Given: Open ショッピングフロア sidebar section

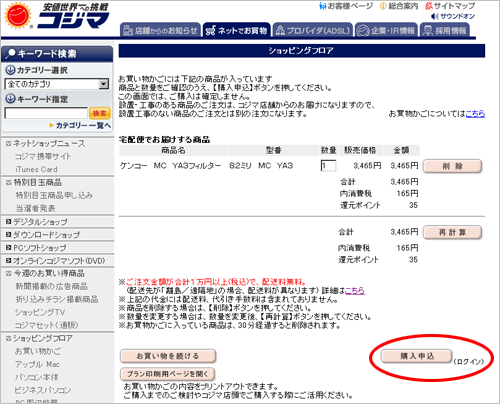Looking at the screenshot, I should [x=43, y=338].
